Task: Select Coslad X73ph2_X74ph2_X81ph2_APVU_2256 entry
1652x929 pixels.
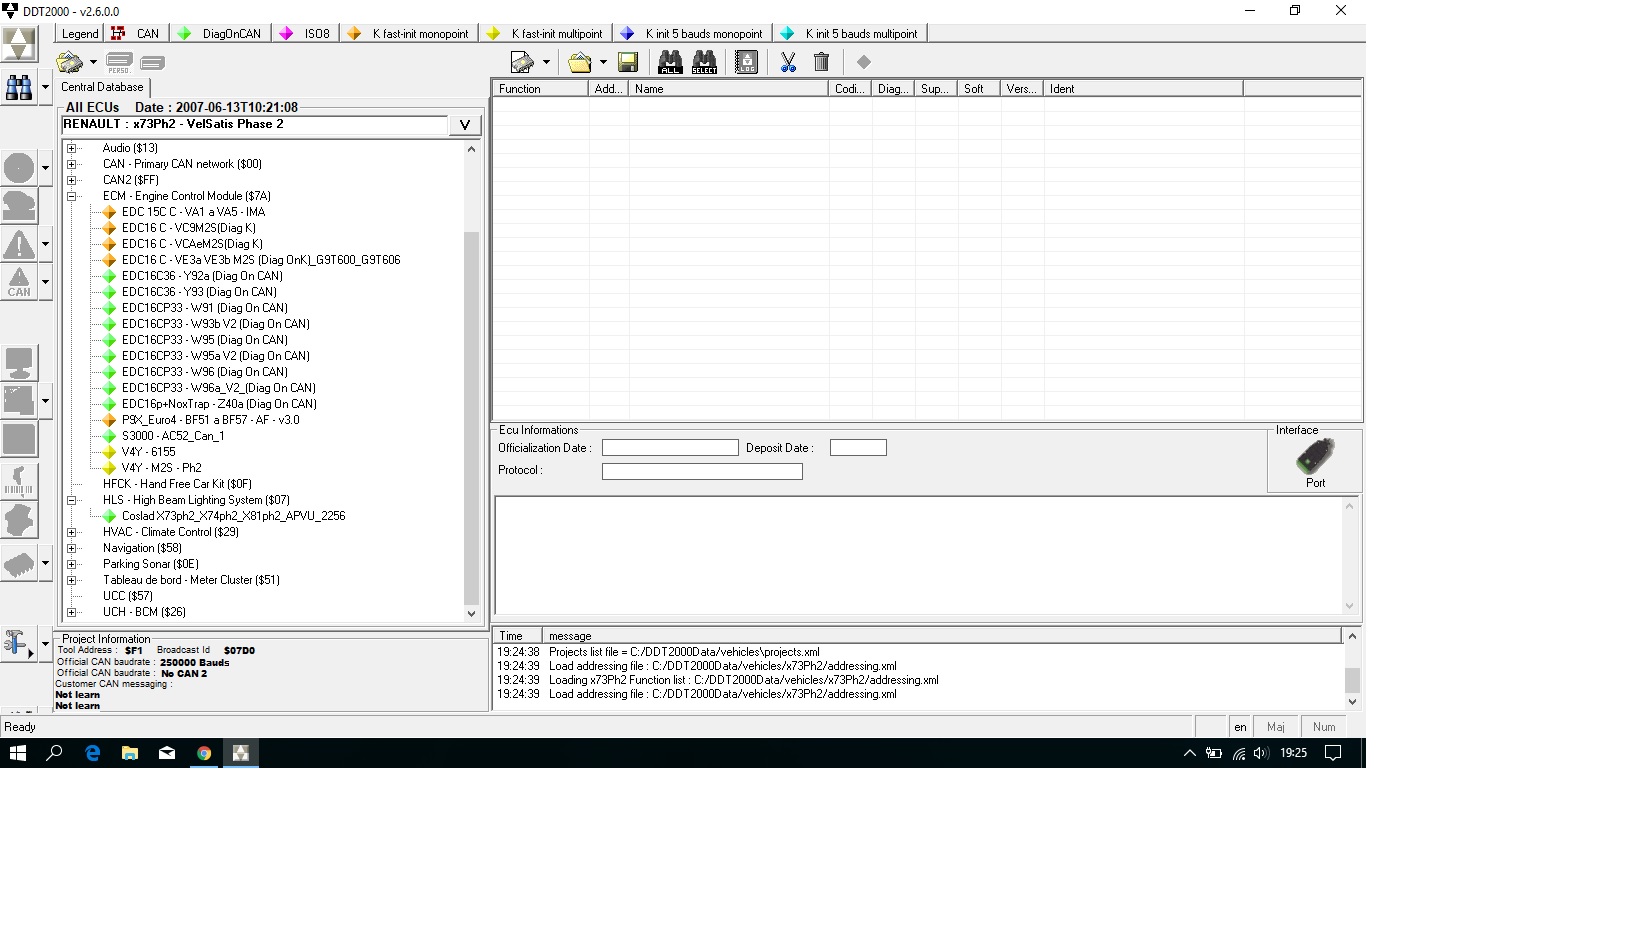Action: [x=233, y=516]
